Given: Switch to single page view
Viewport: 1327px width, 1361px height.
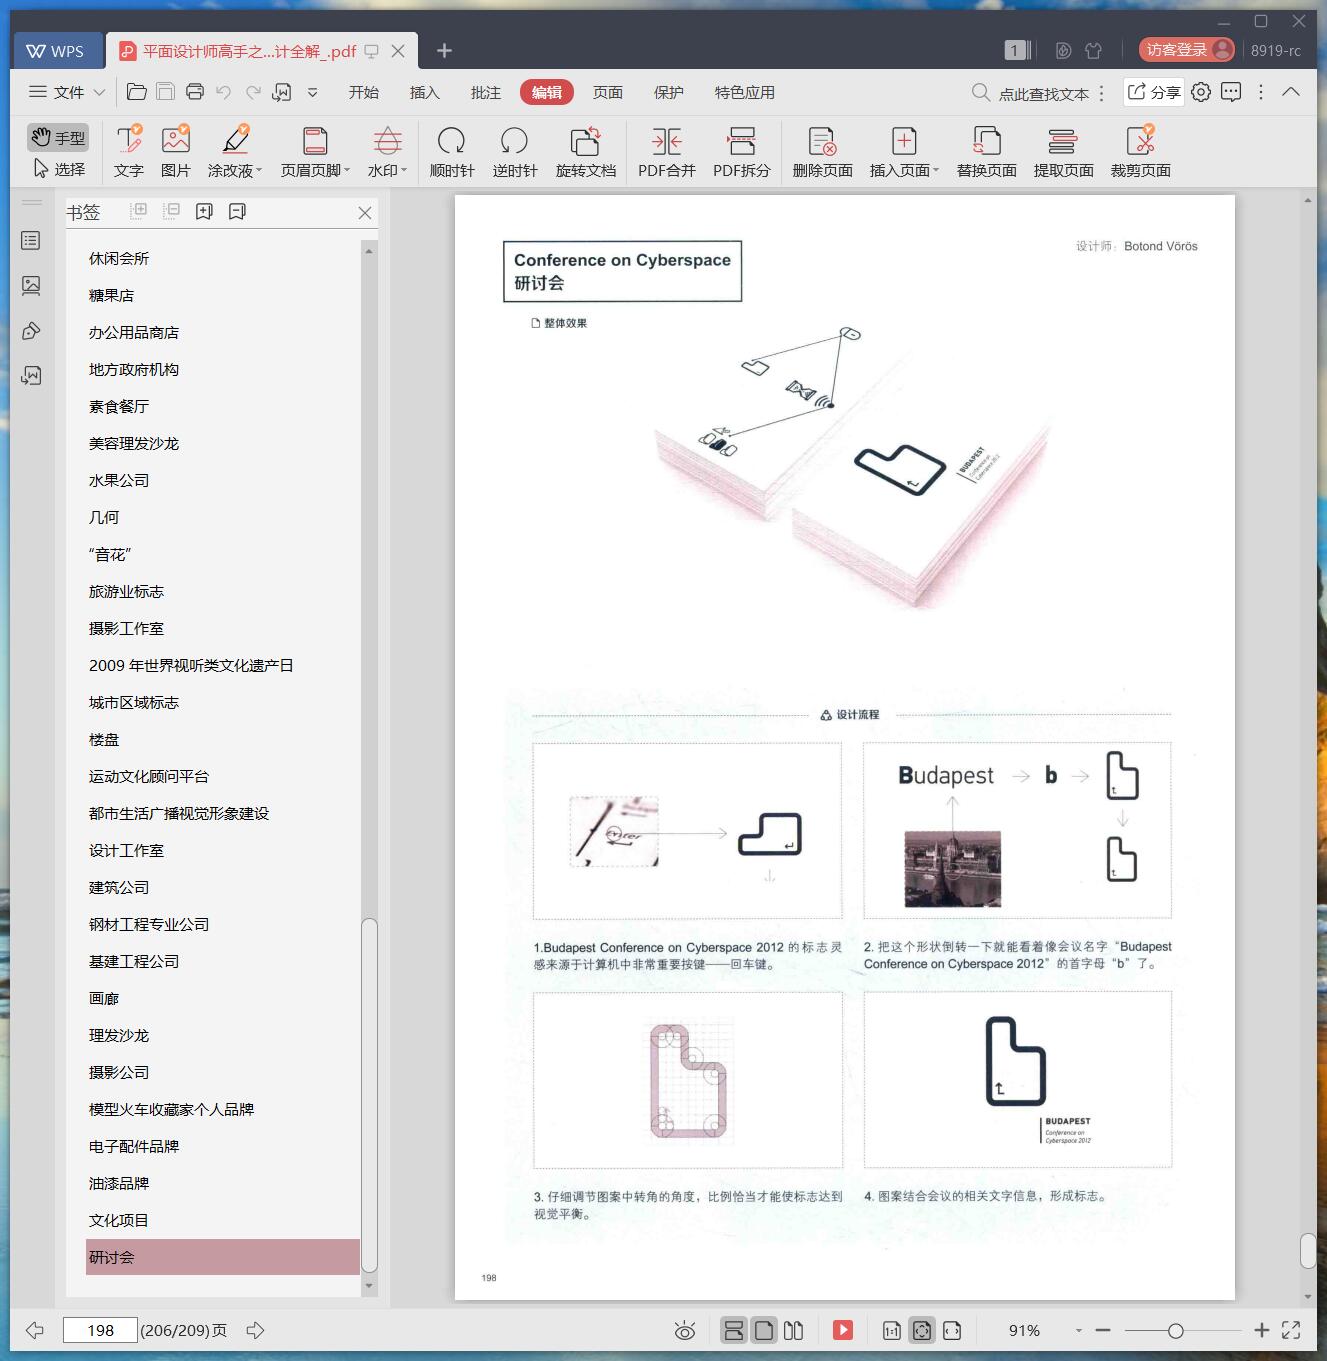Looking at the screenshot, I should point(764,1330).
